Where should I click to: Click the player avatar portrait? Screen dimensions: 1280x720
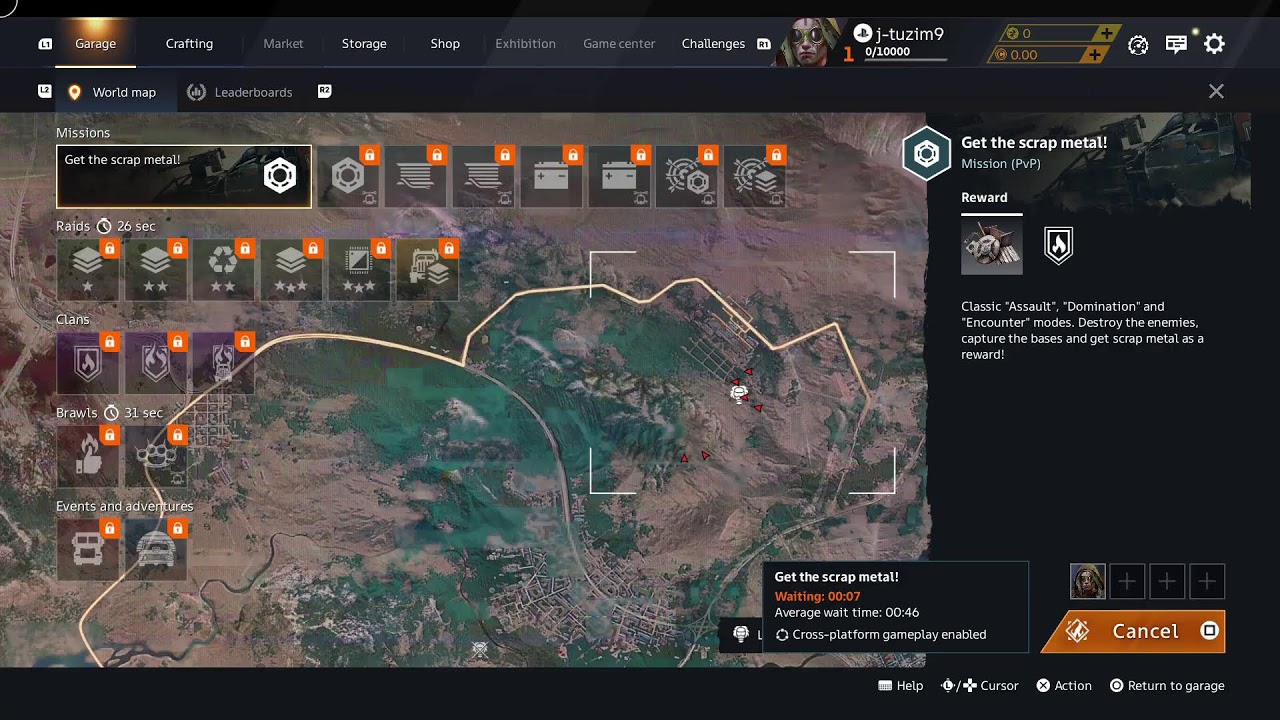[808, 42]
